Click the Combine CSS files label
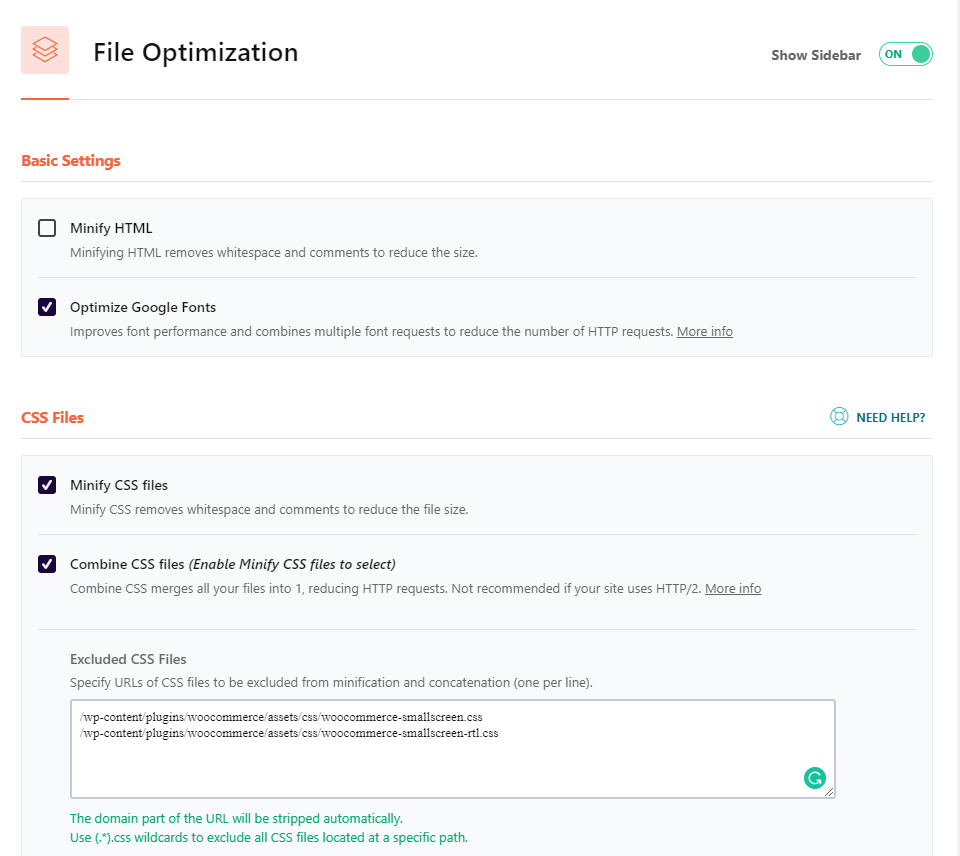The width and height of the screenshot is (960, 856). (233, 564)
